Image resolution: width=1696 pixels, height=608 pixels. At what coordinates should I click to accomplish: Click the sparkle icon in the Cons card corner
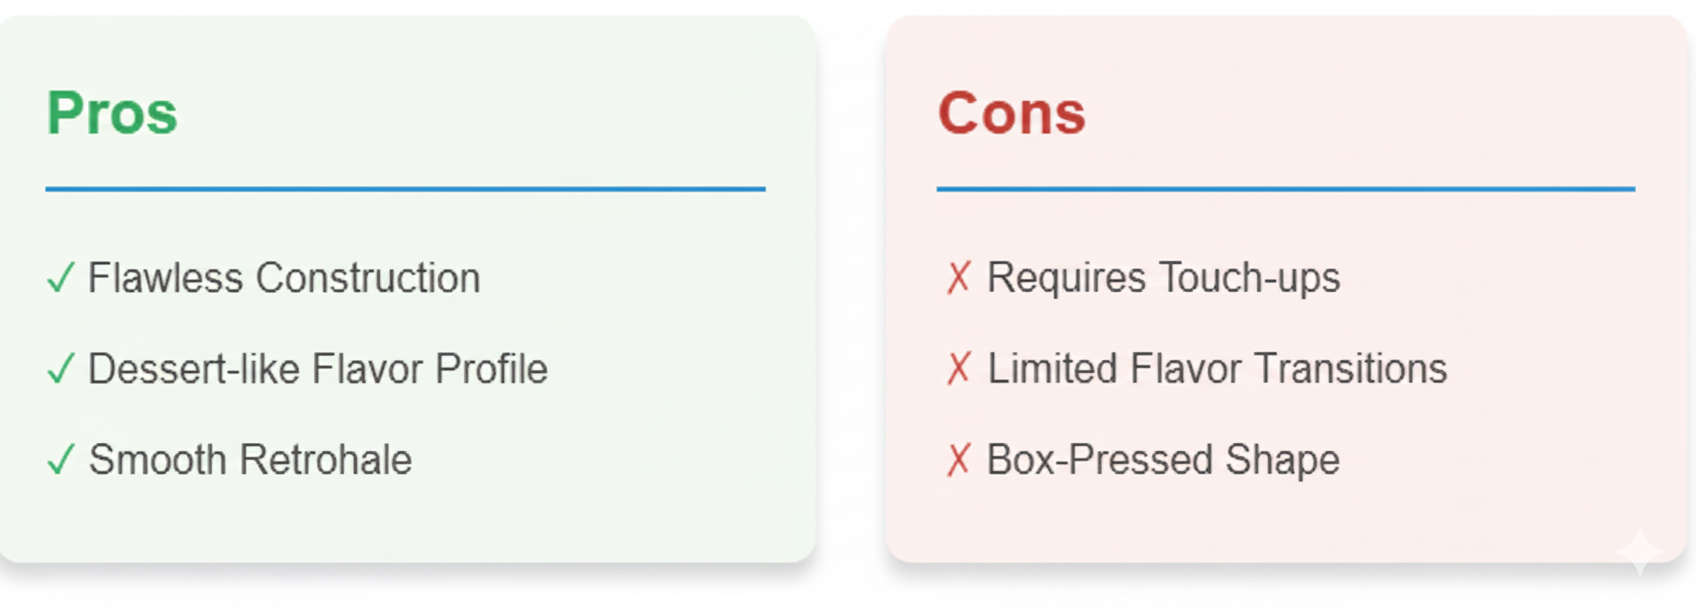1639,551
